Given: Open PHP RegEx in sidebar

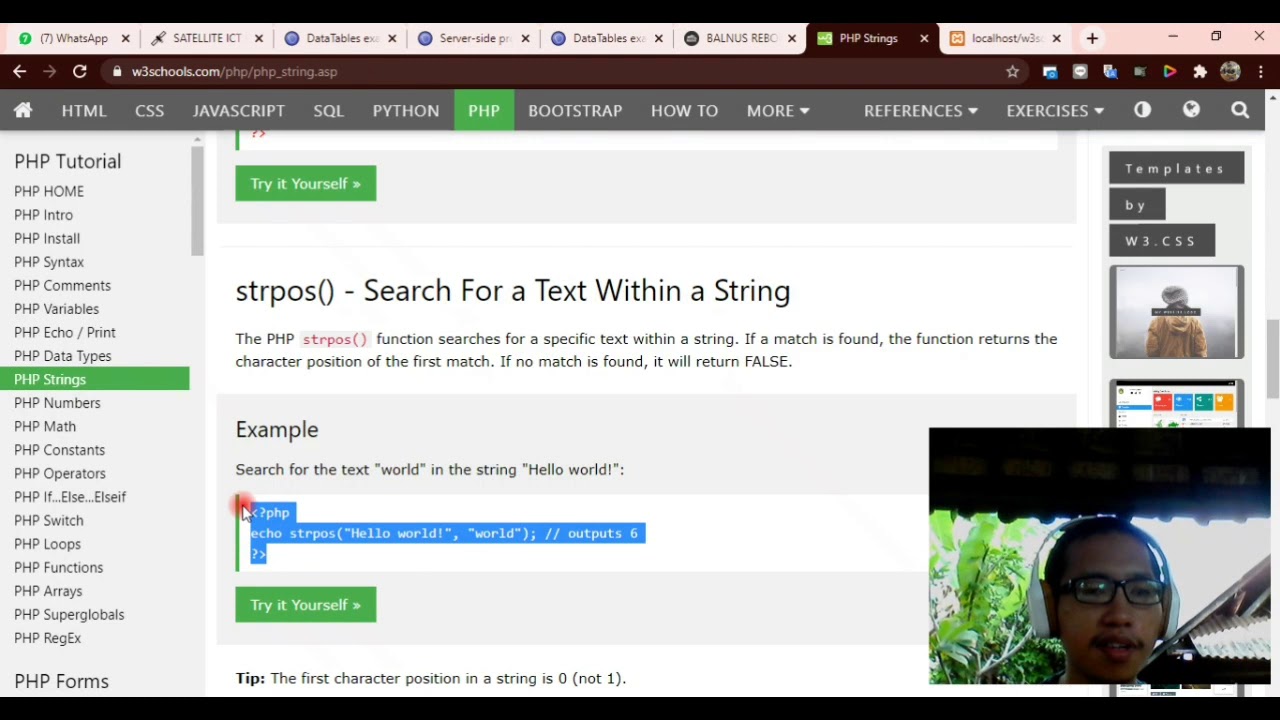Looking at the screenshot, I should pos(47,638).
